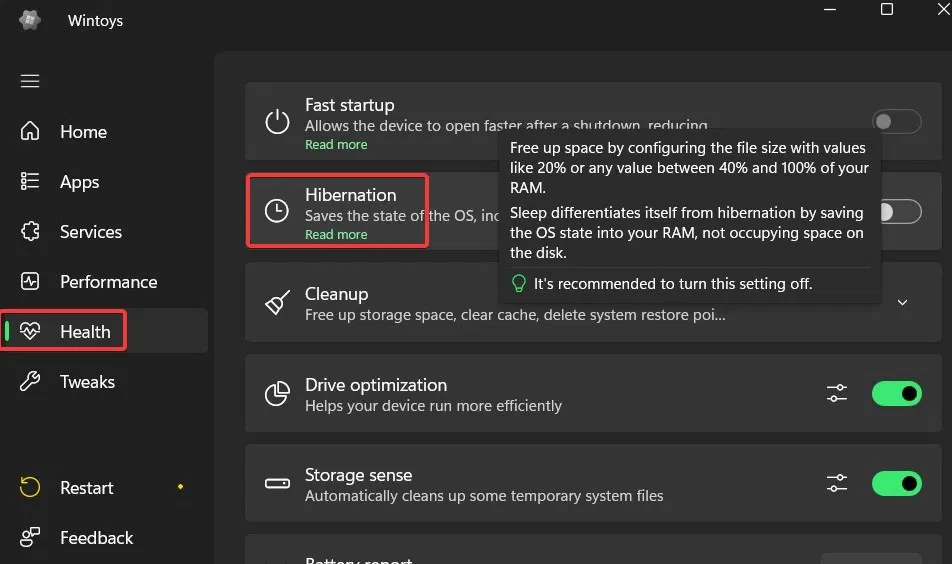Open Storage sense settings sliders icon
The height and width of the screenshot is (564, 952).
coord(837,484)
